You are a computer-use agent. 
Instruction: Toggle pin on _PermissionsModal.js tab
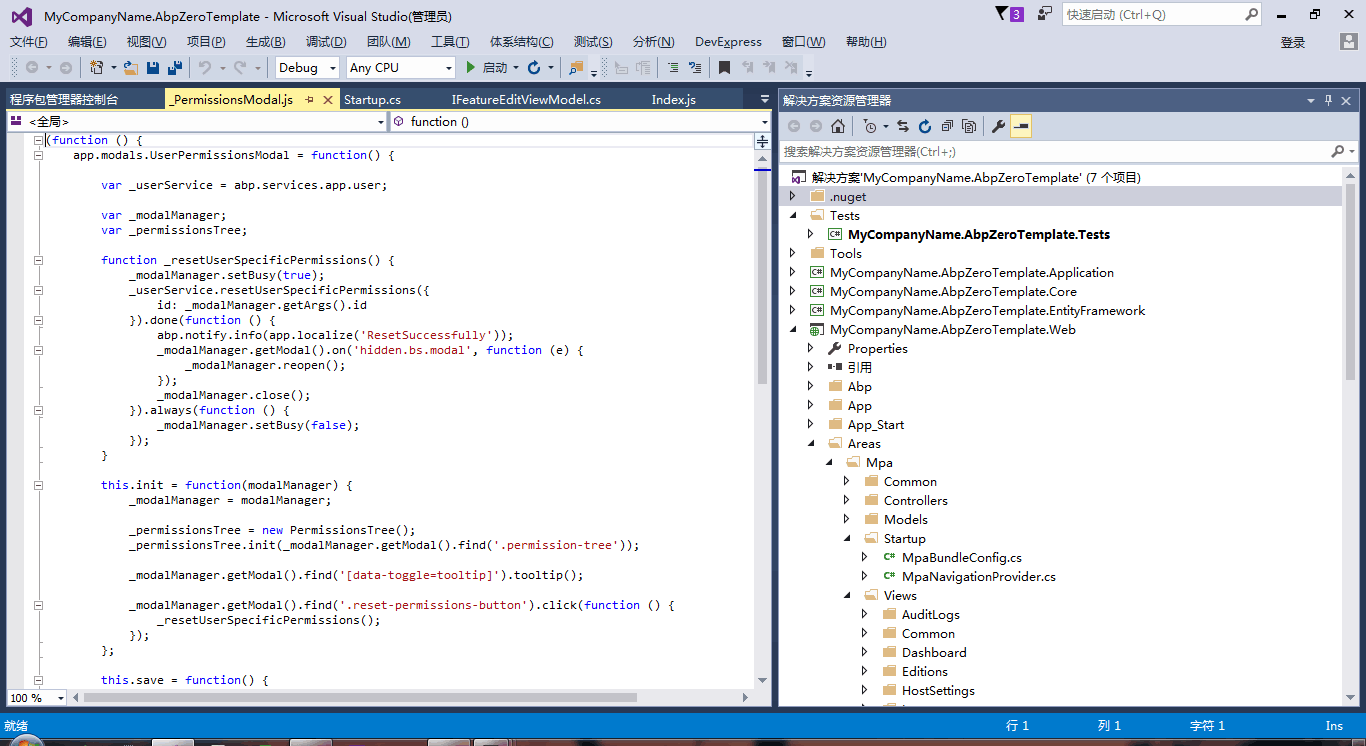coord(309,100)
